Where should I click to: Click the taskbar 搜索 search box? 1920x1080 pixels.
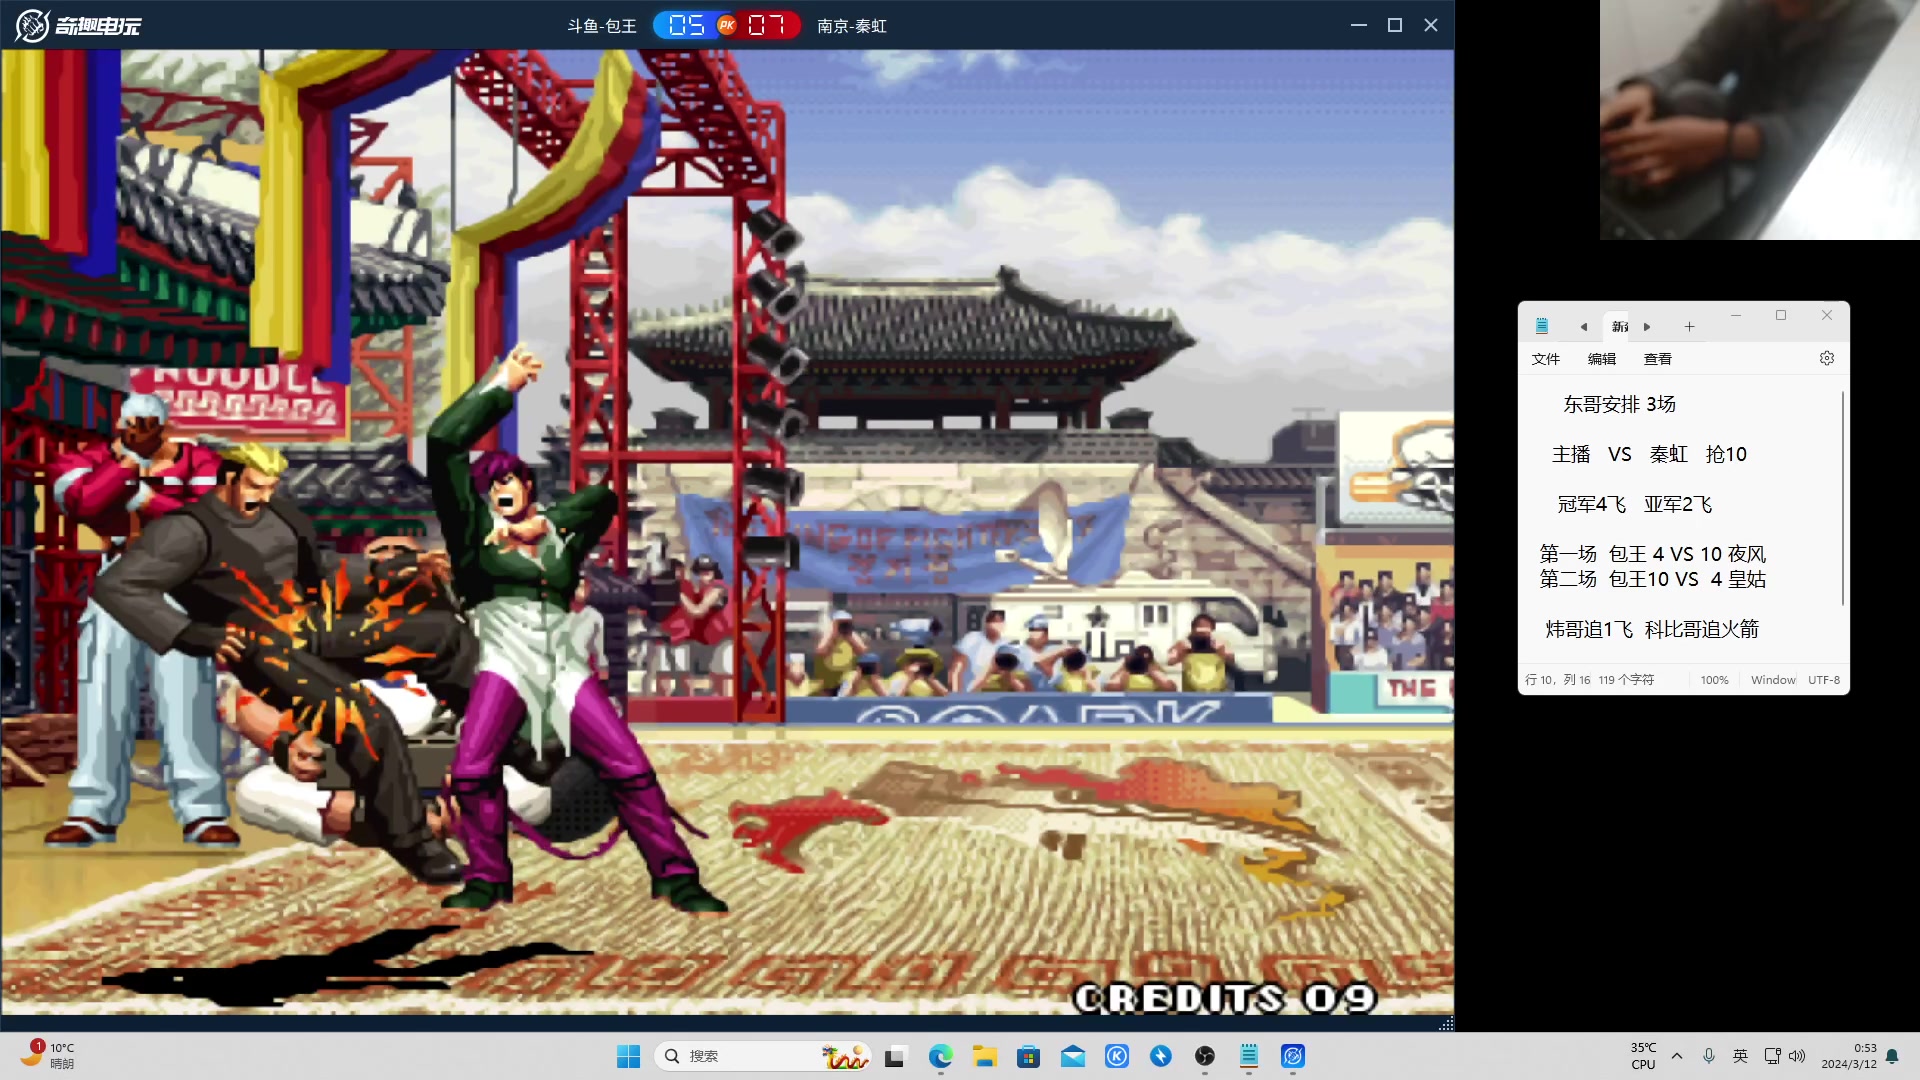pyautogui.click(x=762, y=1056)
